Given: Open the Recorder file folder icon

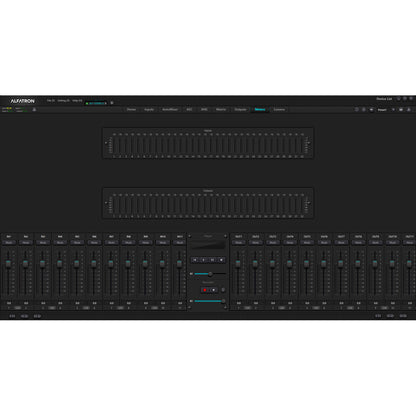Looking at the screenshot, I should point(223,290).
